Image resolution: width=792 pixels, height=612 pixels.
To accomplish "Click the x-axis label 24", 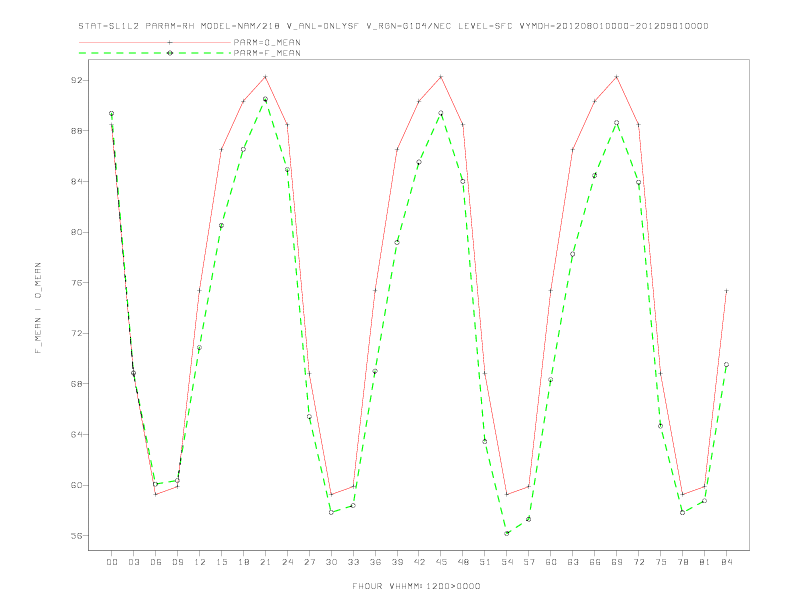I will click(287, 562).
